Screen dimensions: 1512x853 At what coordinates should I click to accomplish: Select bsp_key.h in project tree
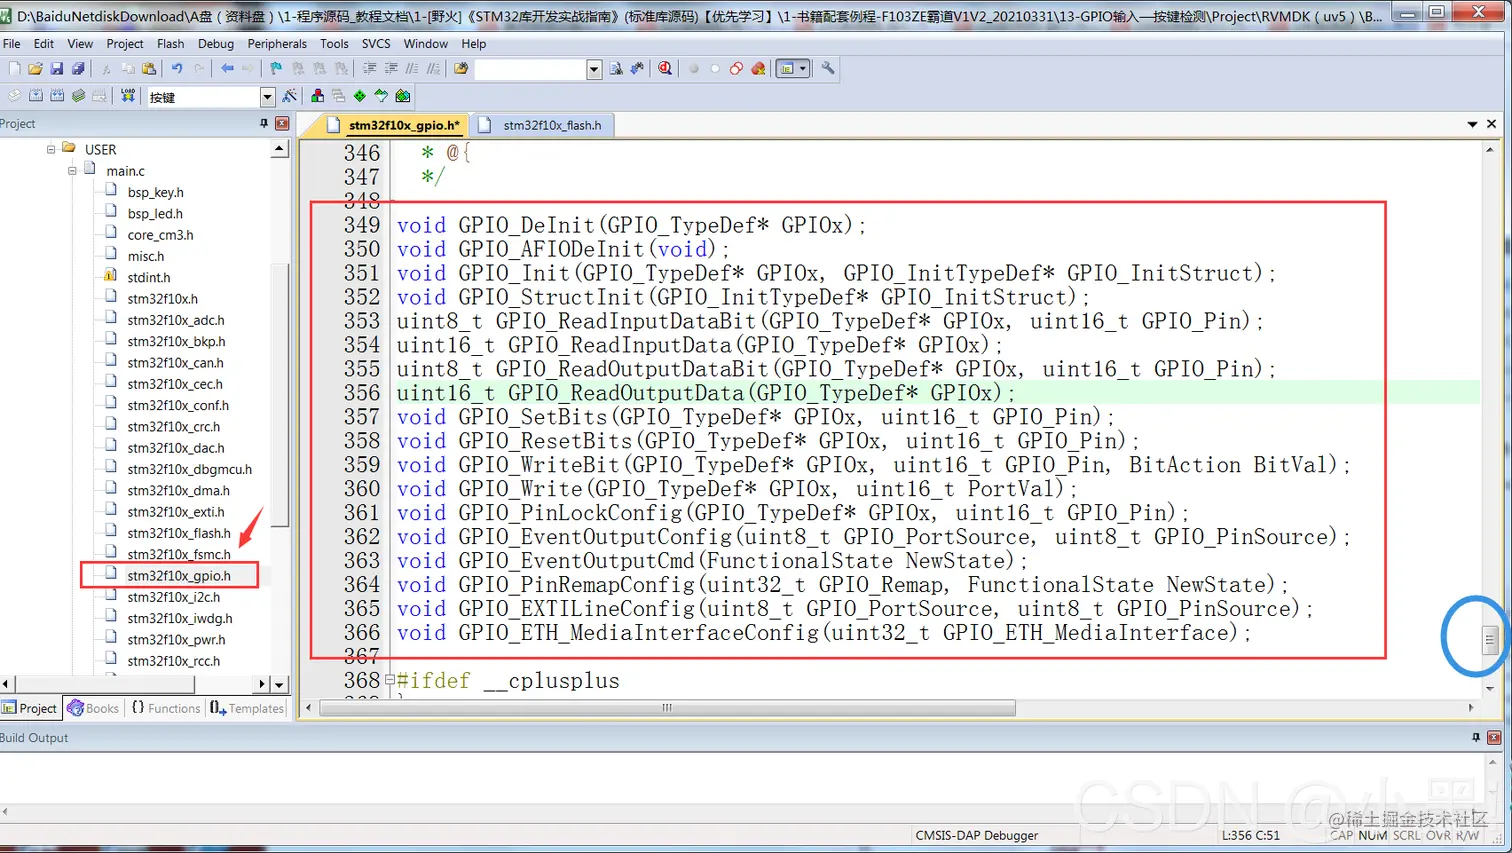pyautogui.click(x=155, y=192)
